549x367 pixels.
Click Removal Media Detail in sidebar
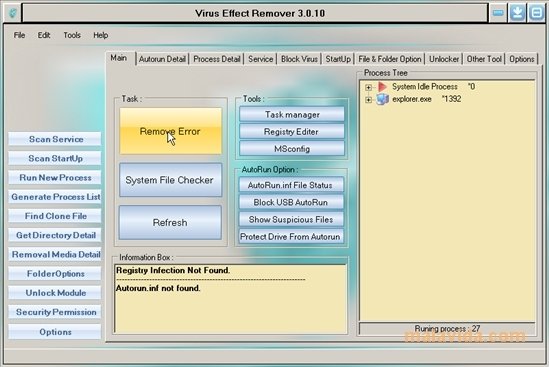(x=55, y=254)
